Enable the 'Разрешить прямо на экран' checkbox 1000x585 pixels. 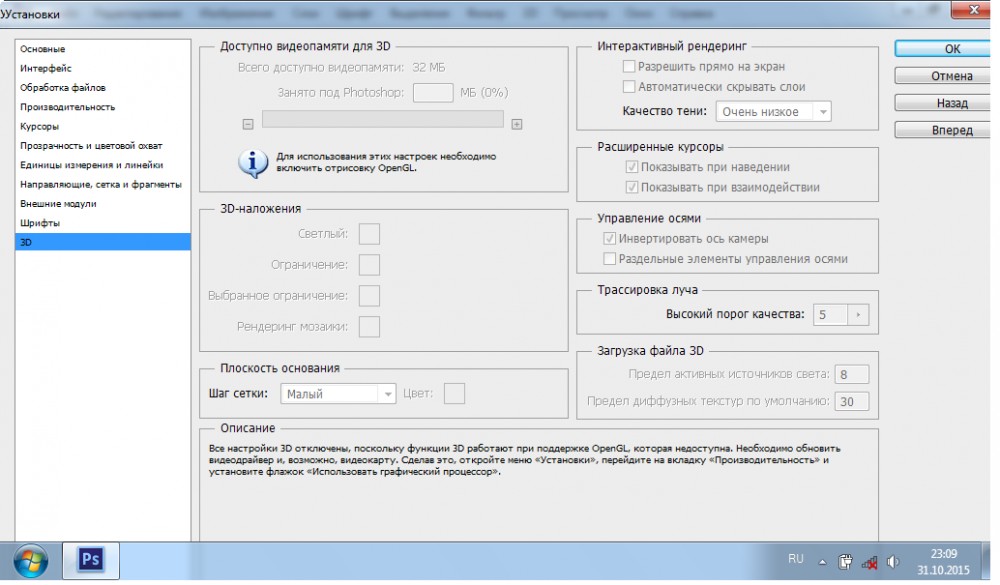(x=629, y=67)
